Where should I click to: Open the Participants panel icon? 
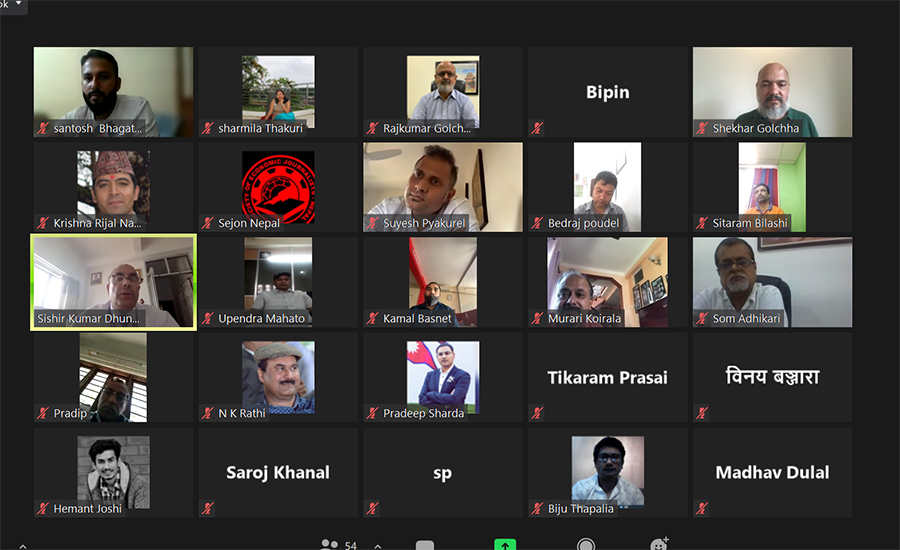click(x=329, y=544)
